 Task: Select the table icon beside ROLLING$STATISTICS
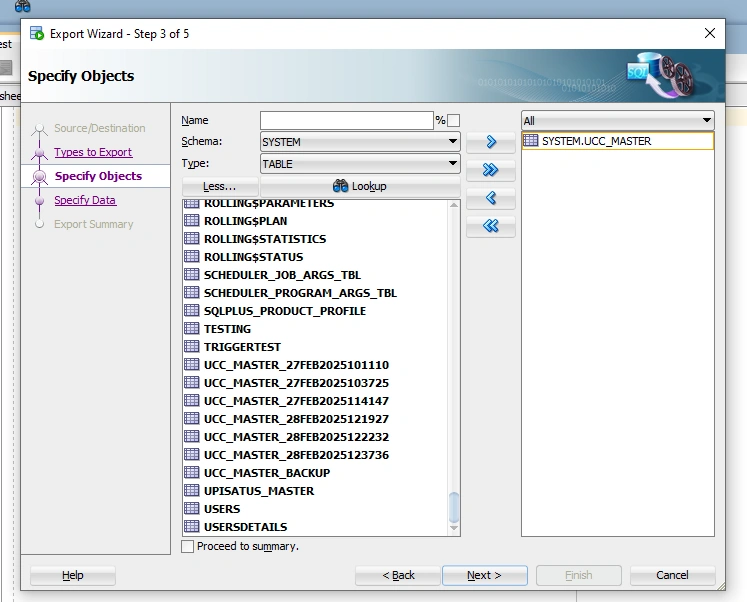192,239
